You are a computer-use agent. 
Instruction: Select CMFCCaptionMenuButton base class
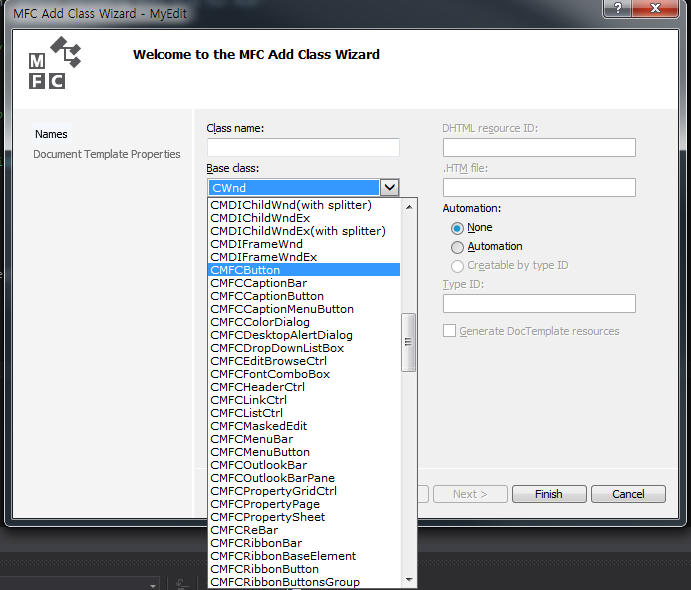click(x=304, y=309)
